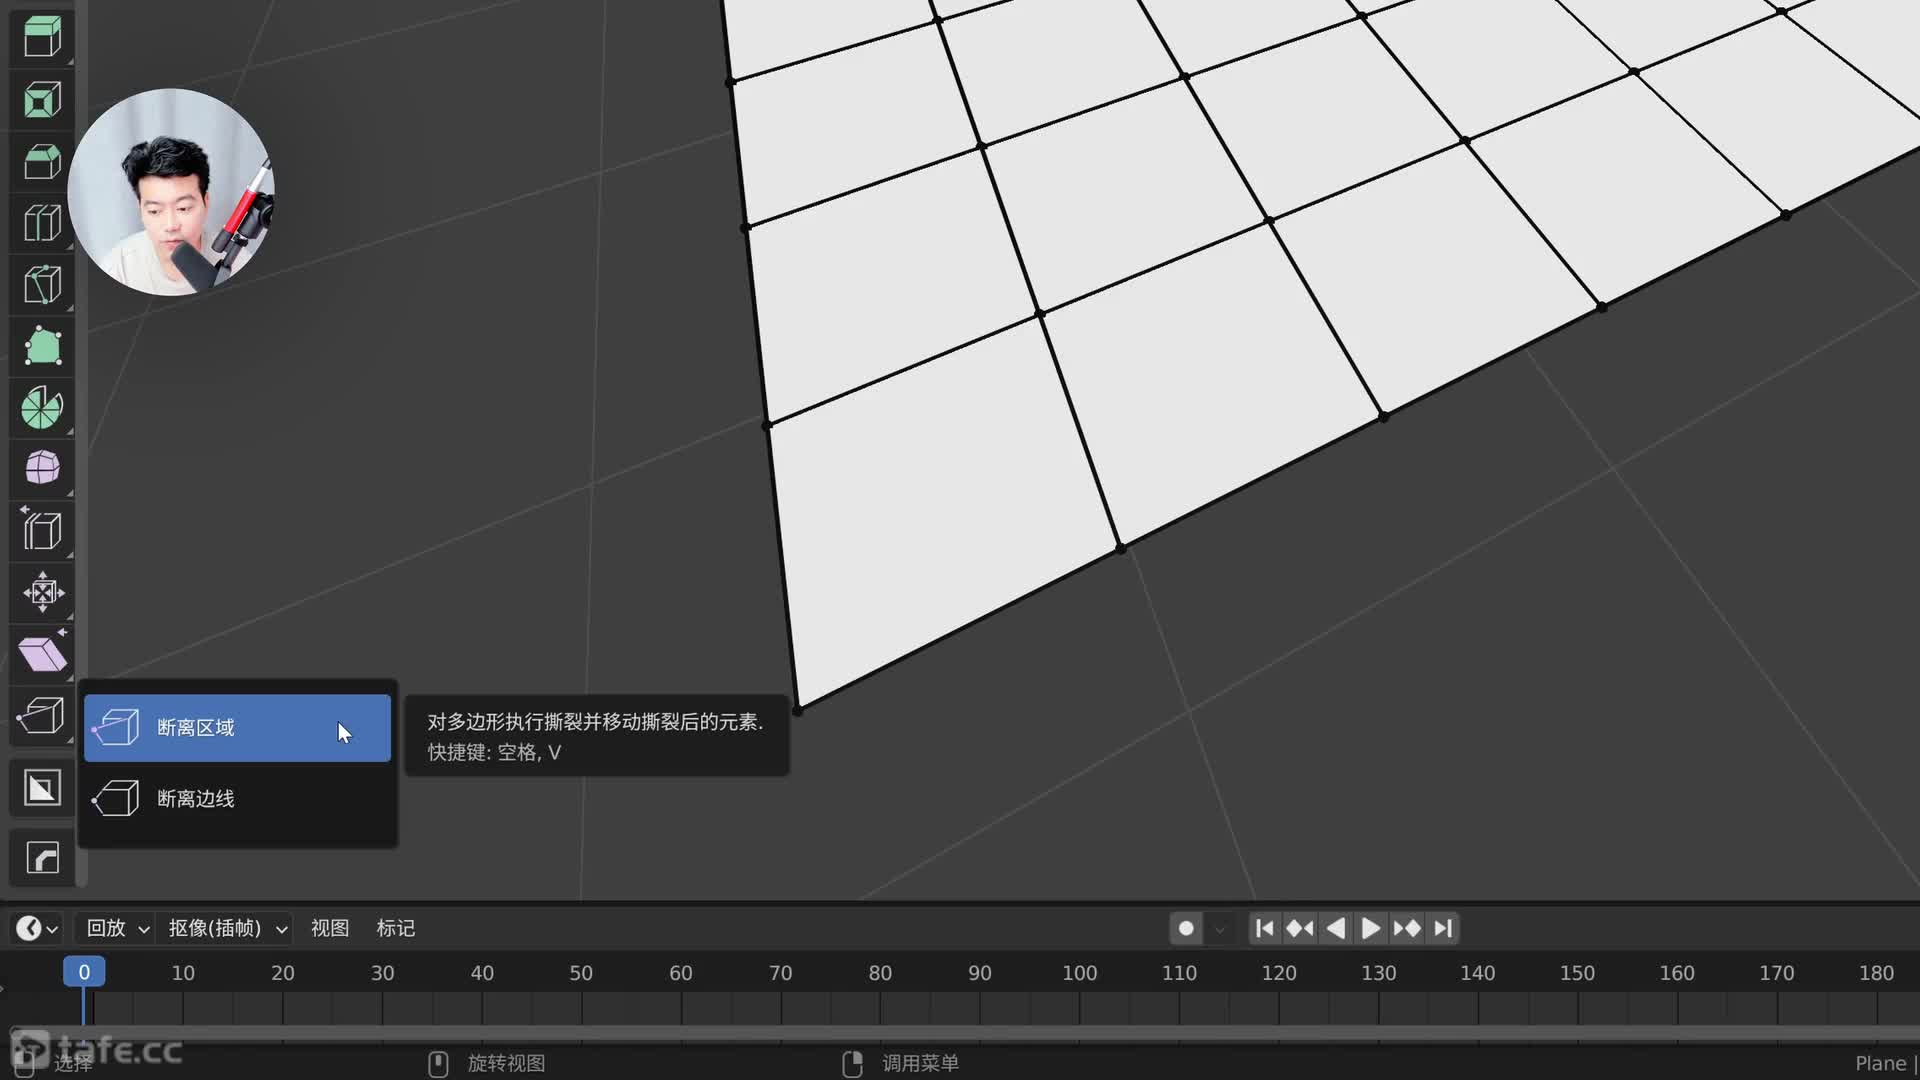The height and width of the screenshot is (1080, 1920).
Task: Select the Inset Faces tool
Action: 42,100
